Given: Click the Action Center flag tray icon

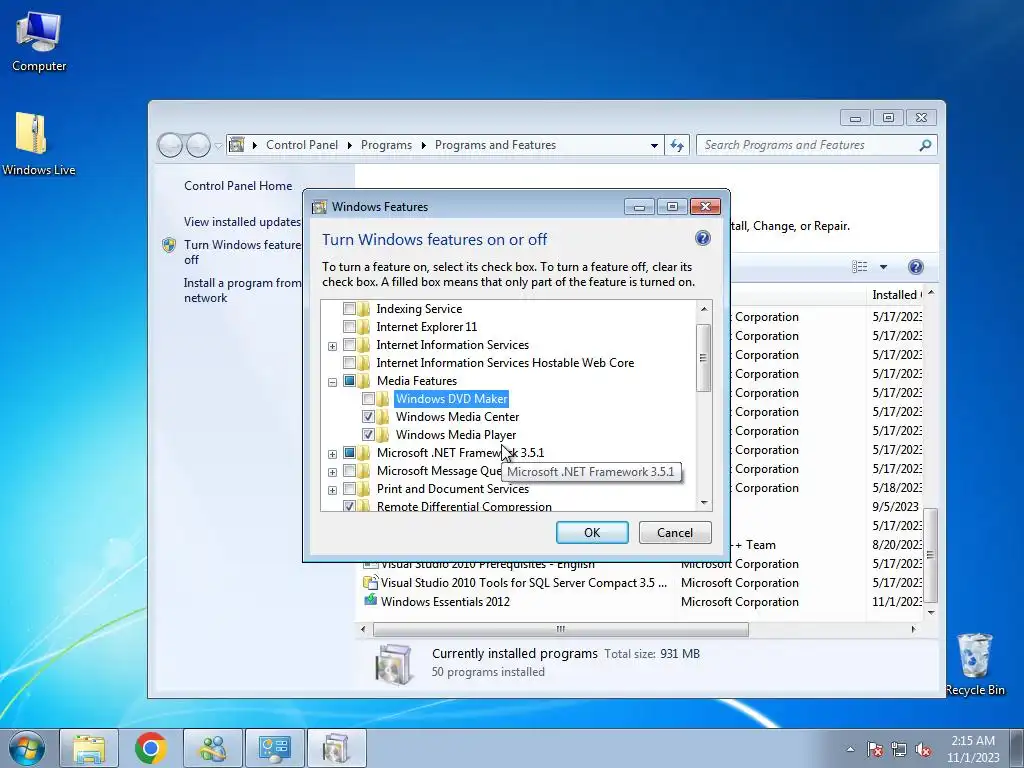Looking at the screenshot, I should point(874,750).
